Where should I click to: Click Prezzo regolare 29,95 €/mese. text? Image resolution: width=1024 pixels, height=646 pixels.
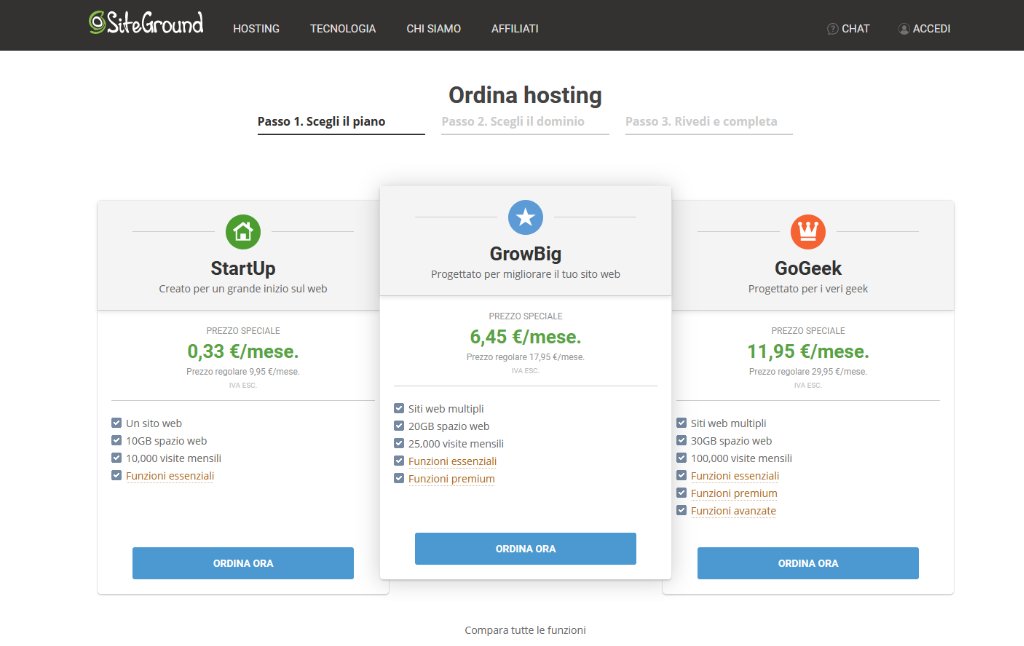[x=808, y=372]
